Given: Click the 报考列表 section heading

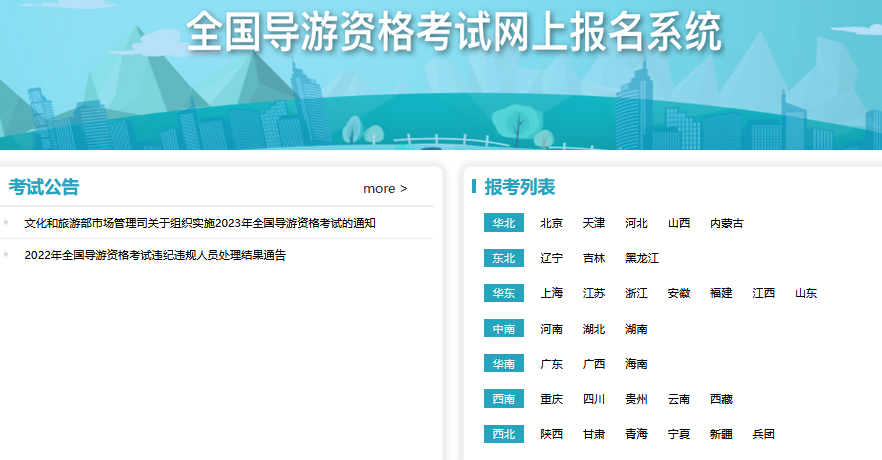Looking at the screenshot, I should point(520,187).
